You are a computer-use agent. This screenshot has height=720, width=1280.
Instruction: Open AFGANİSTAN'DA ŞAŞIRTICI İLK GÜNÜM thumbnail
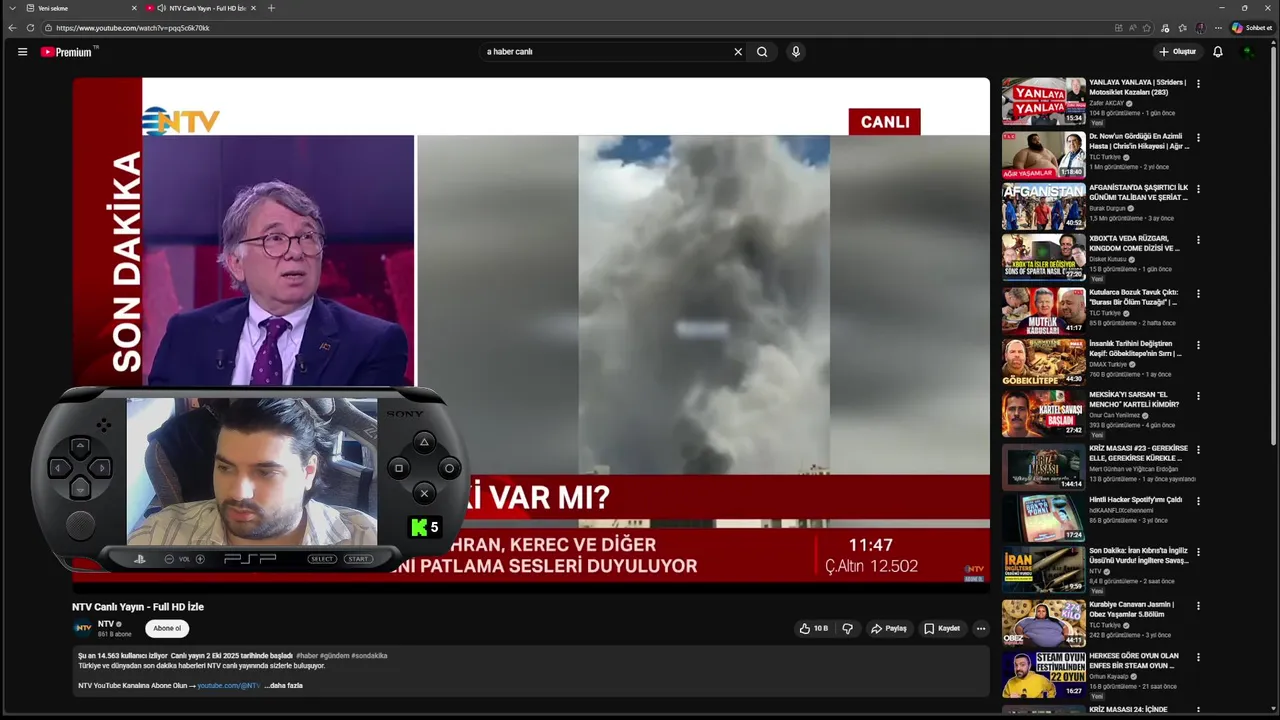(1043, 205)
